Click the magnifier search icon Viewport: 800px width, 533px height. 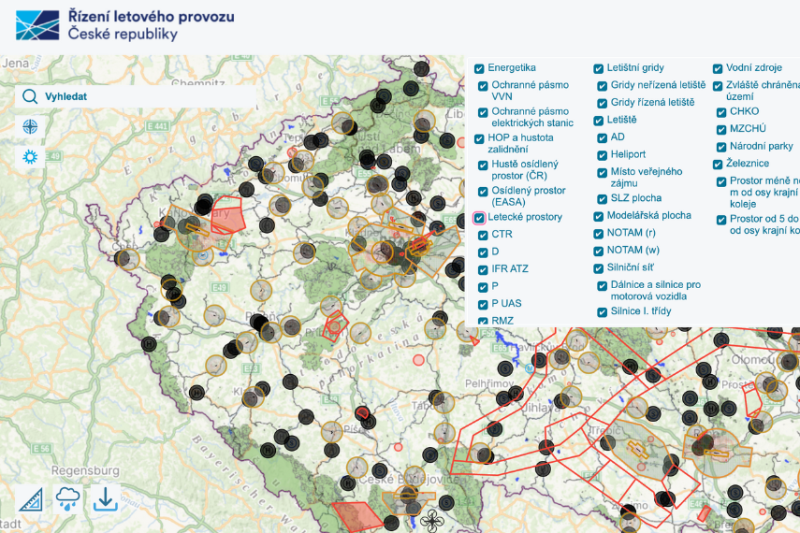click(30, 96)
